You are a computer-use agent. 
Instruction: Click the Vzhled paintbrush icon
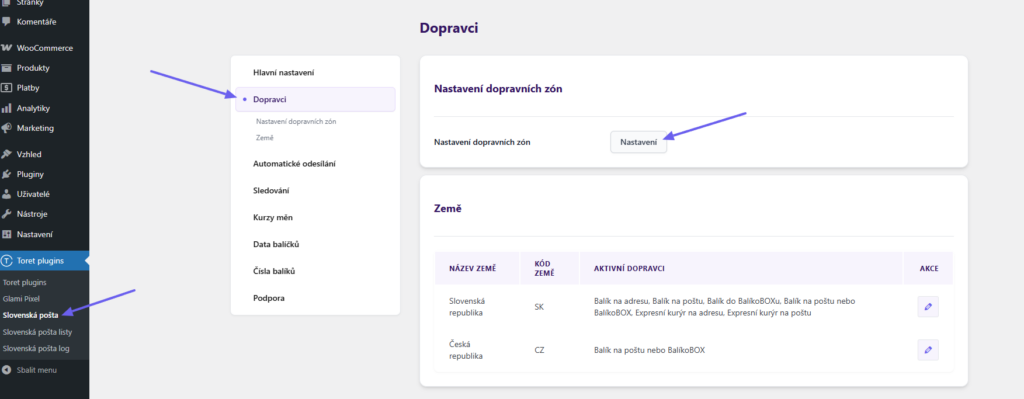pyautogui.click(x=7, y=154)
